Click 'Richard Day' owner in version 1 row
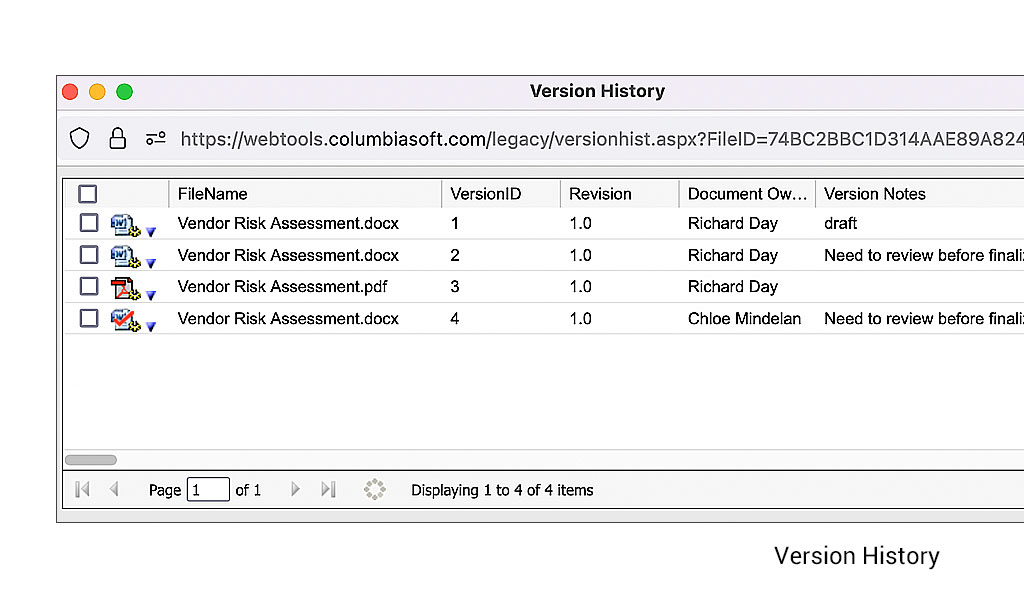This screenshot has height=614, width=1024. 733,223
